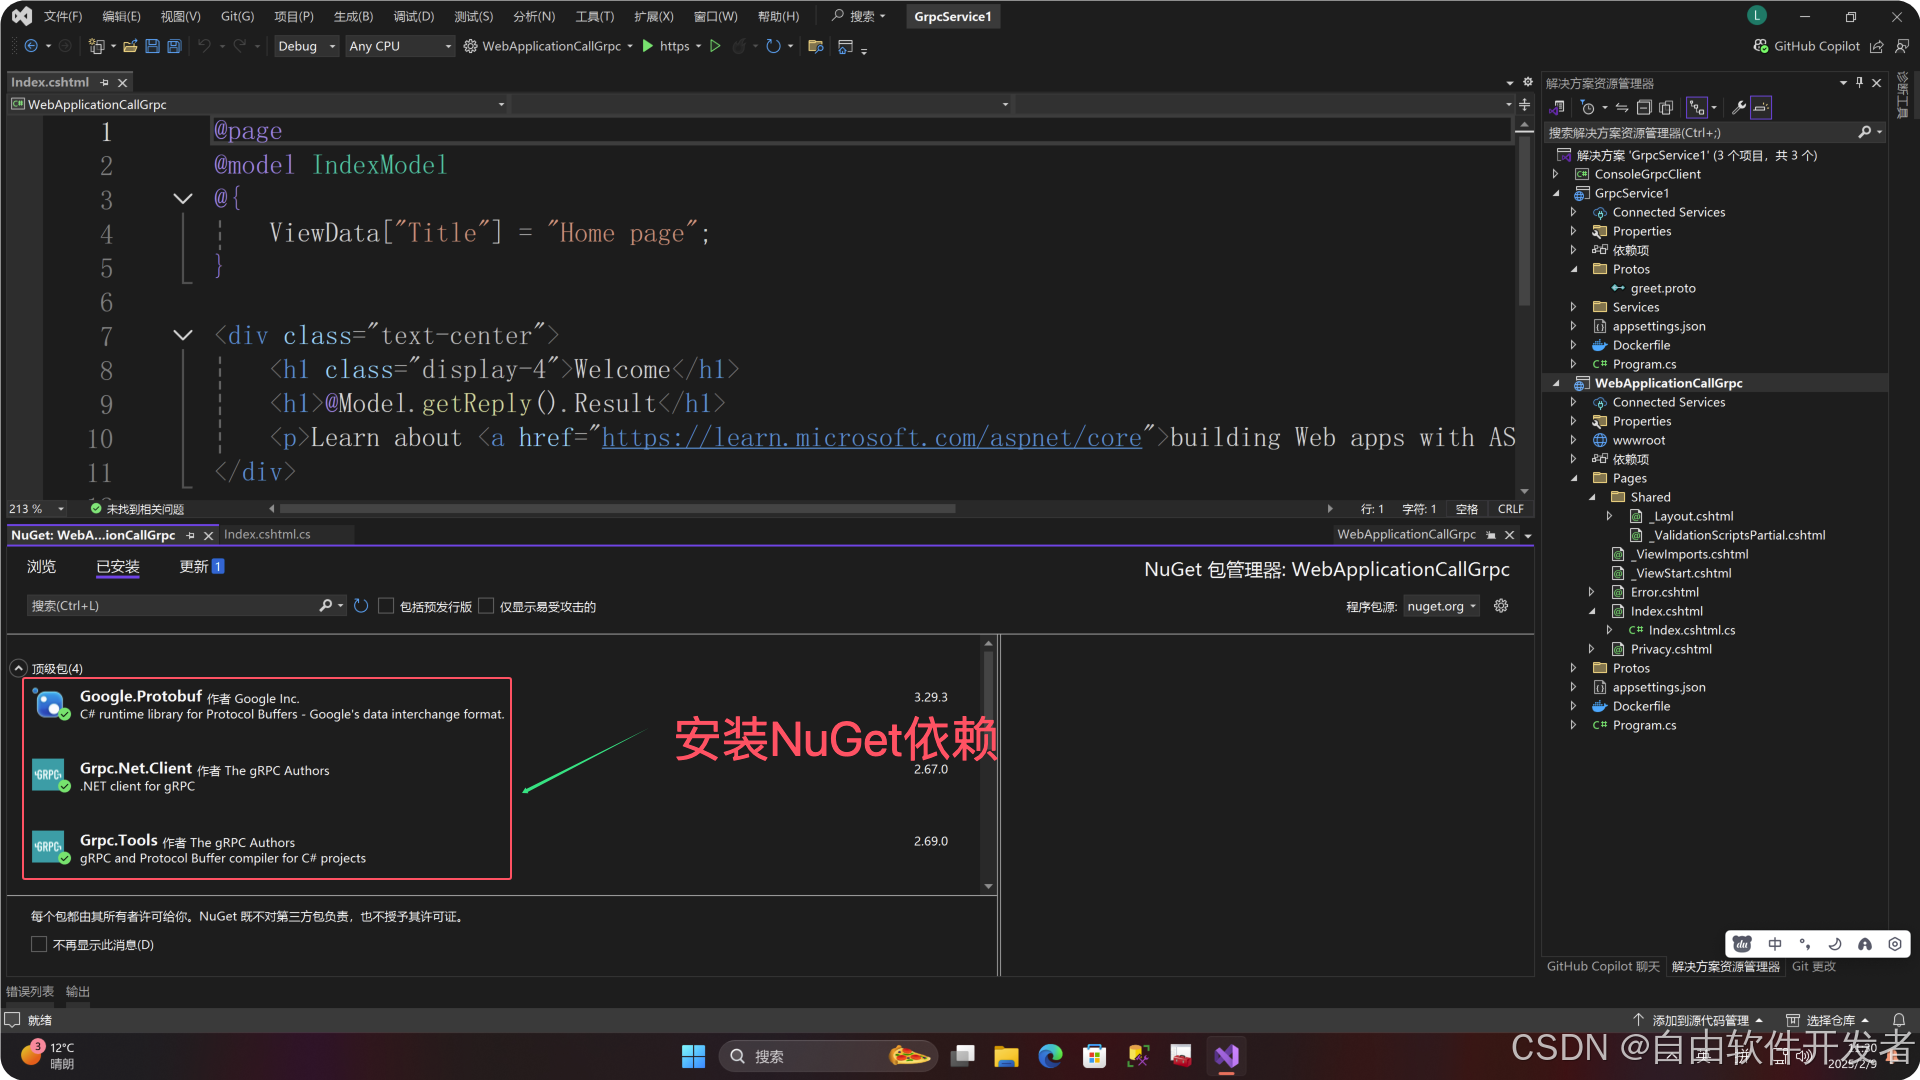This screenshot has width=1920, height=1080.
Task: Open the Output tab at bottom
Action: pyautogui.click(x=78, y=991)
